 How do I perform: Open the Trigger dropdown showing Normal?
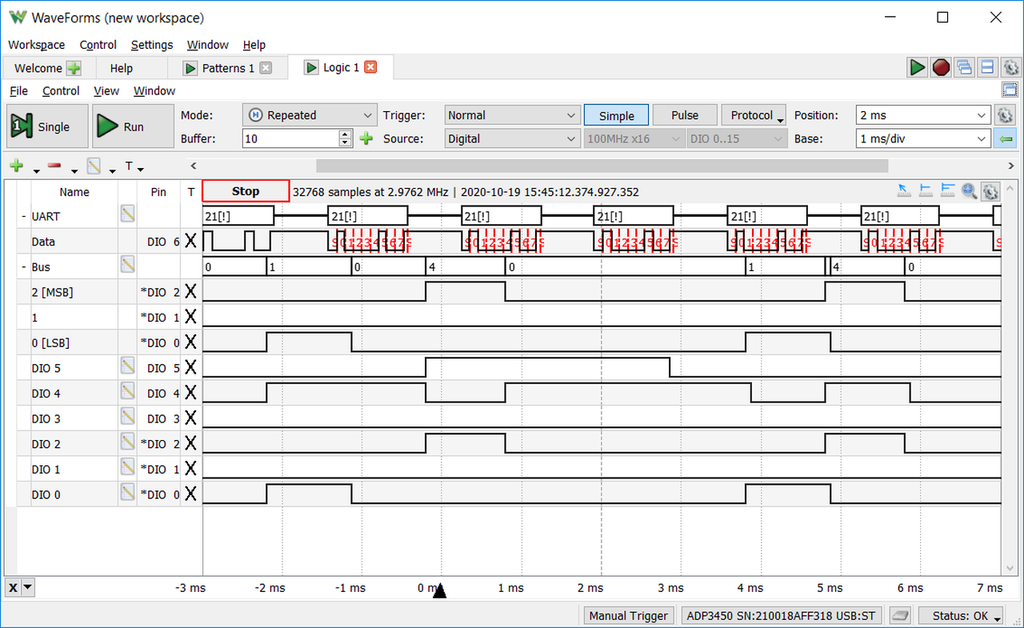(x=511, y=115)
